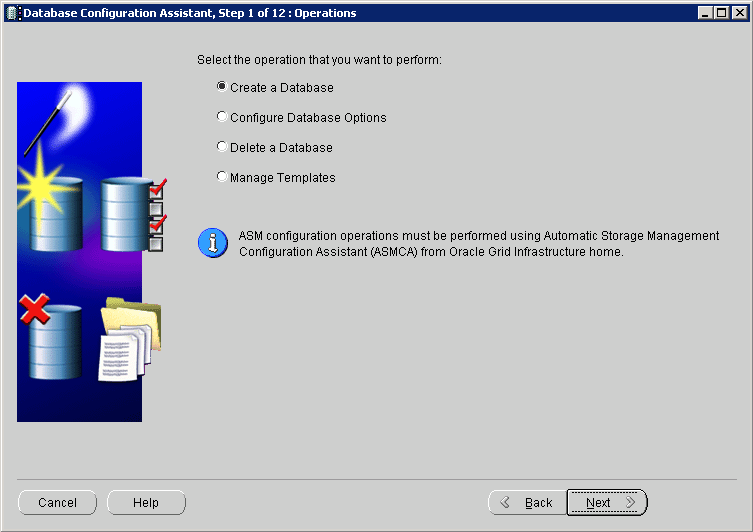Image resolution: width=753 pixels, height=532 pixels.
Task: Proceed with the Next button
Action: coord(607,502)
